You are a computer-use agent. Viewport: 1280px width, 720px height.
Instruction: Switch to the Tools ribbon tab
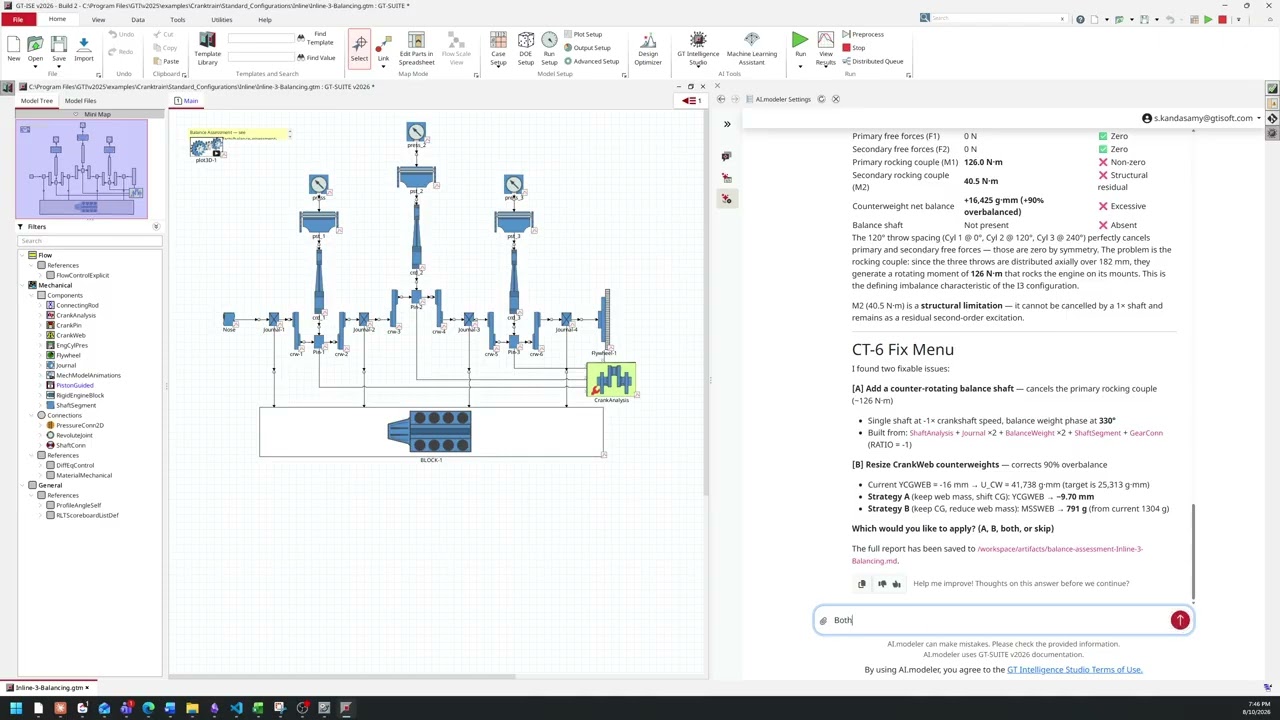coord(177,20)
